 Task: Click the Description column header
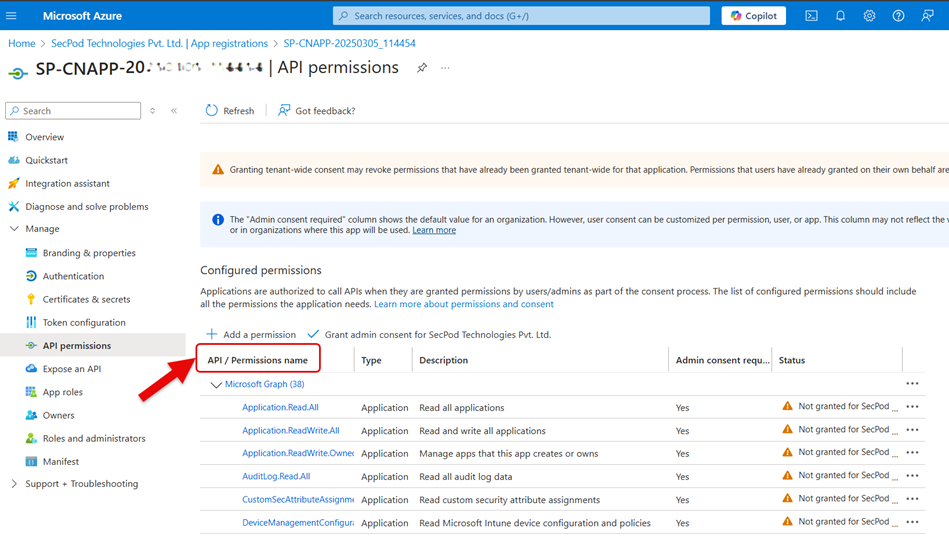click(x=444, y=361)
